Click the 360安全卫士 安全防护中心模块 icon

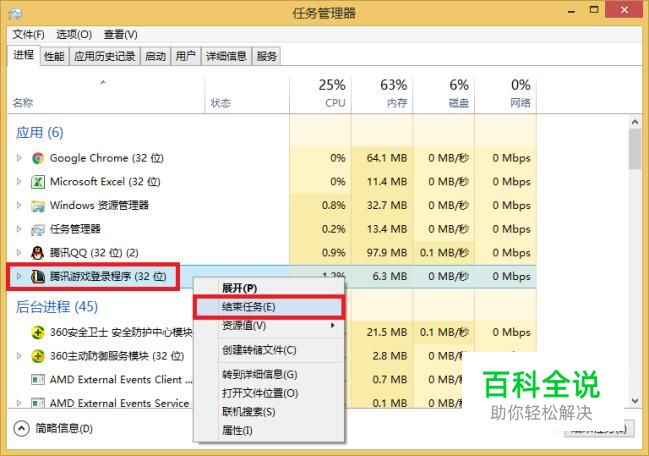tap(38, 332)
